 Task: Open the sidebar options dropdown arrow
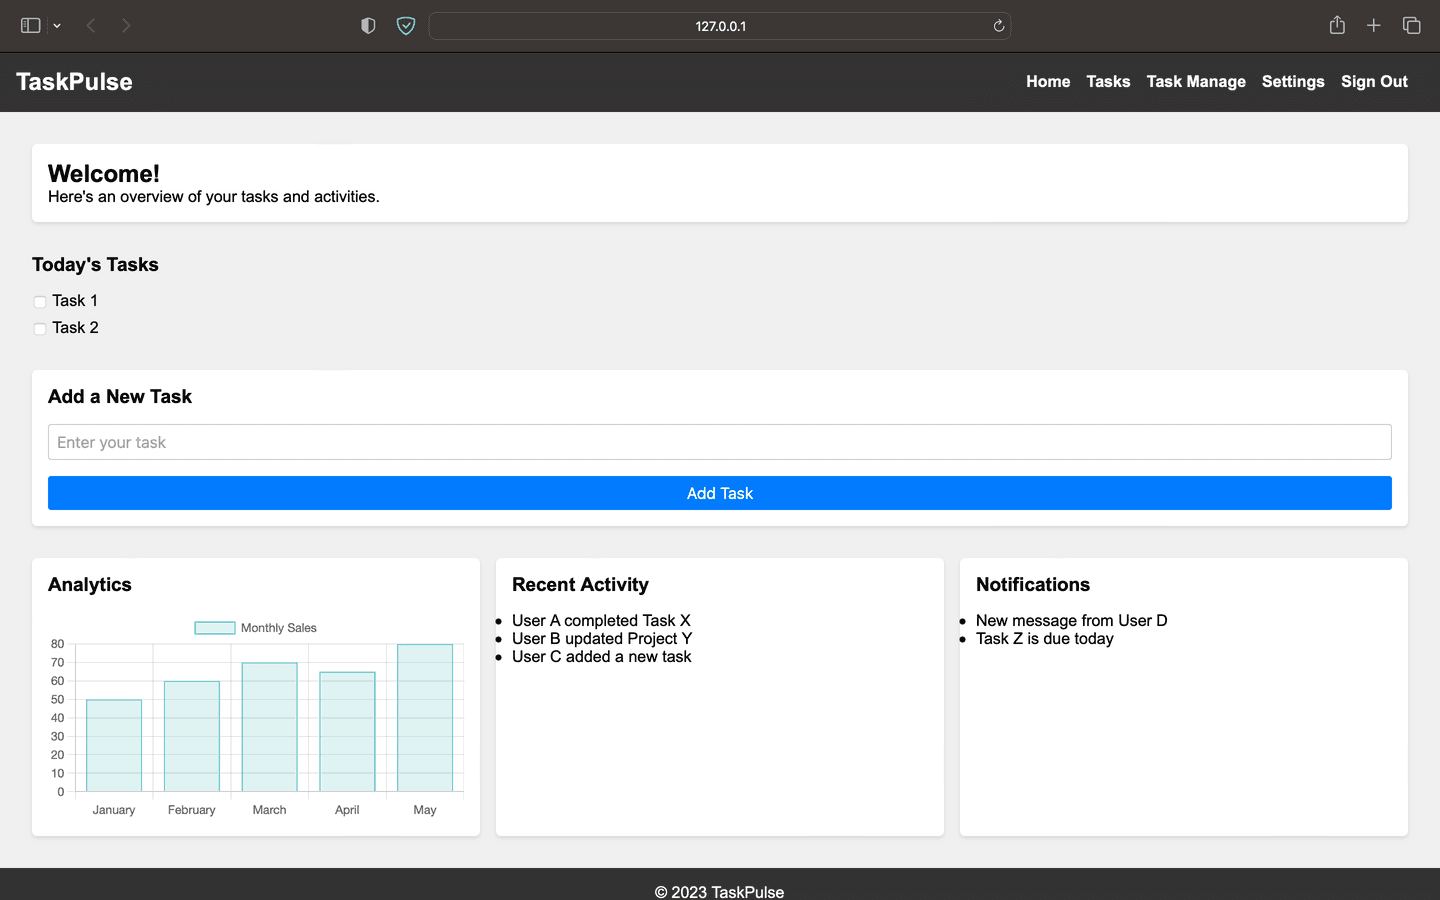click(x=57, y=26)
